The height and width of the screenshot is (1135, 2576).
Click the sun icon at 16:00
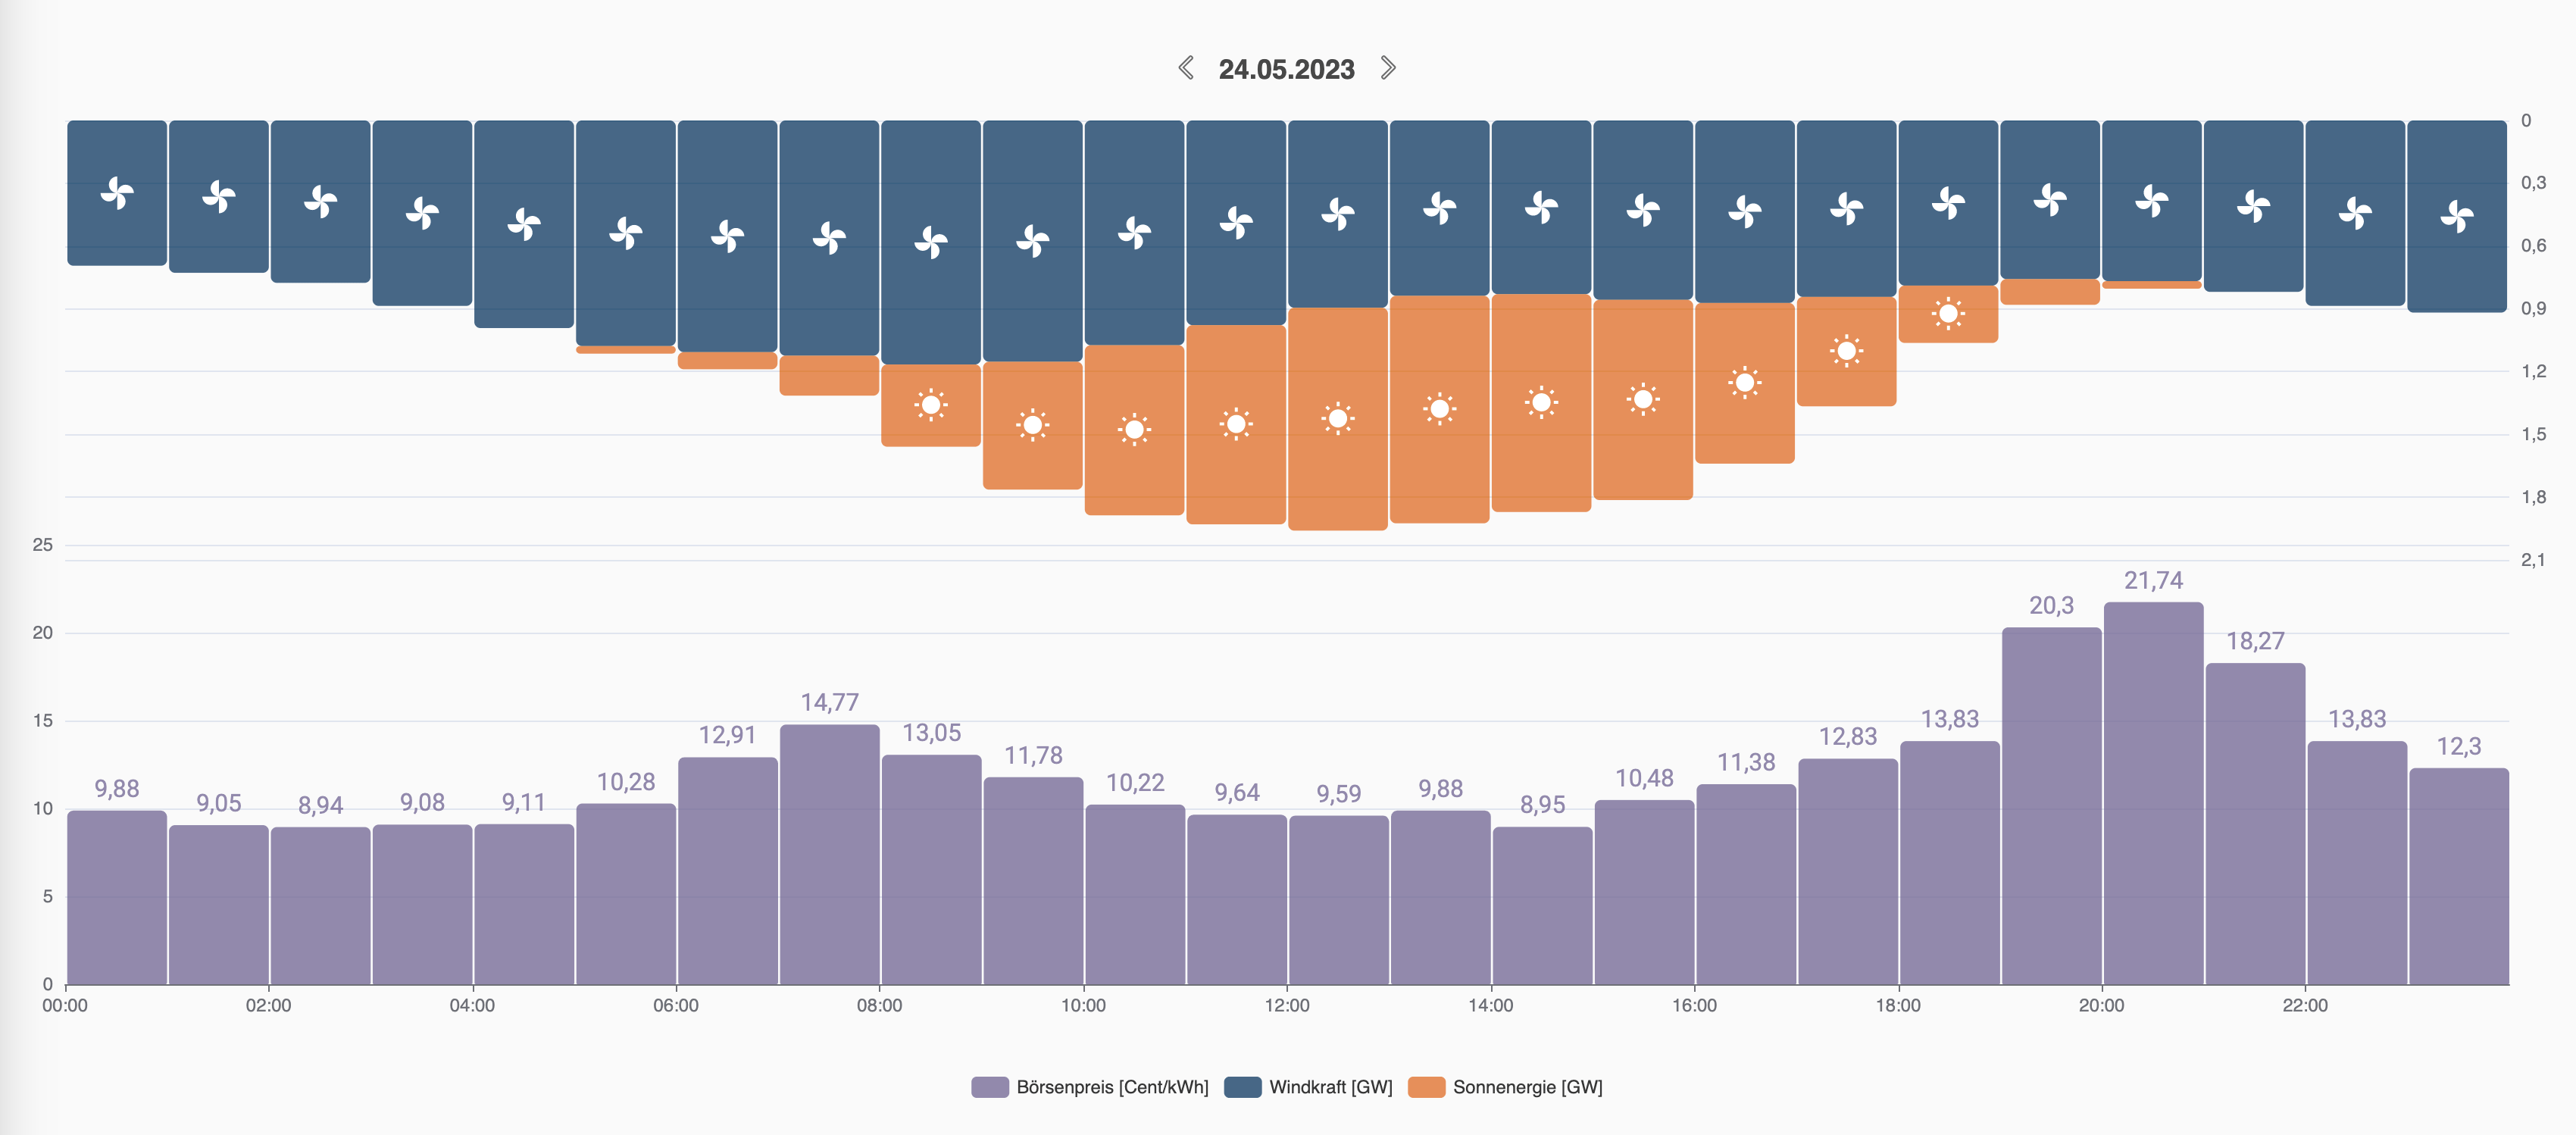pos(1744,382)
